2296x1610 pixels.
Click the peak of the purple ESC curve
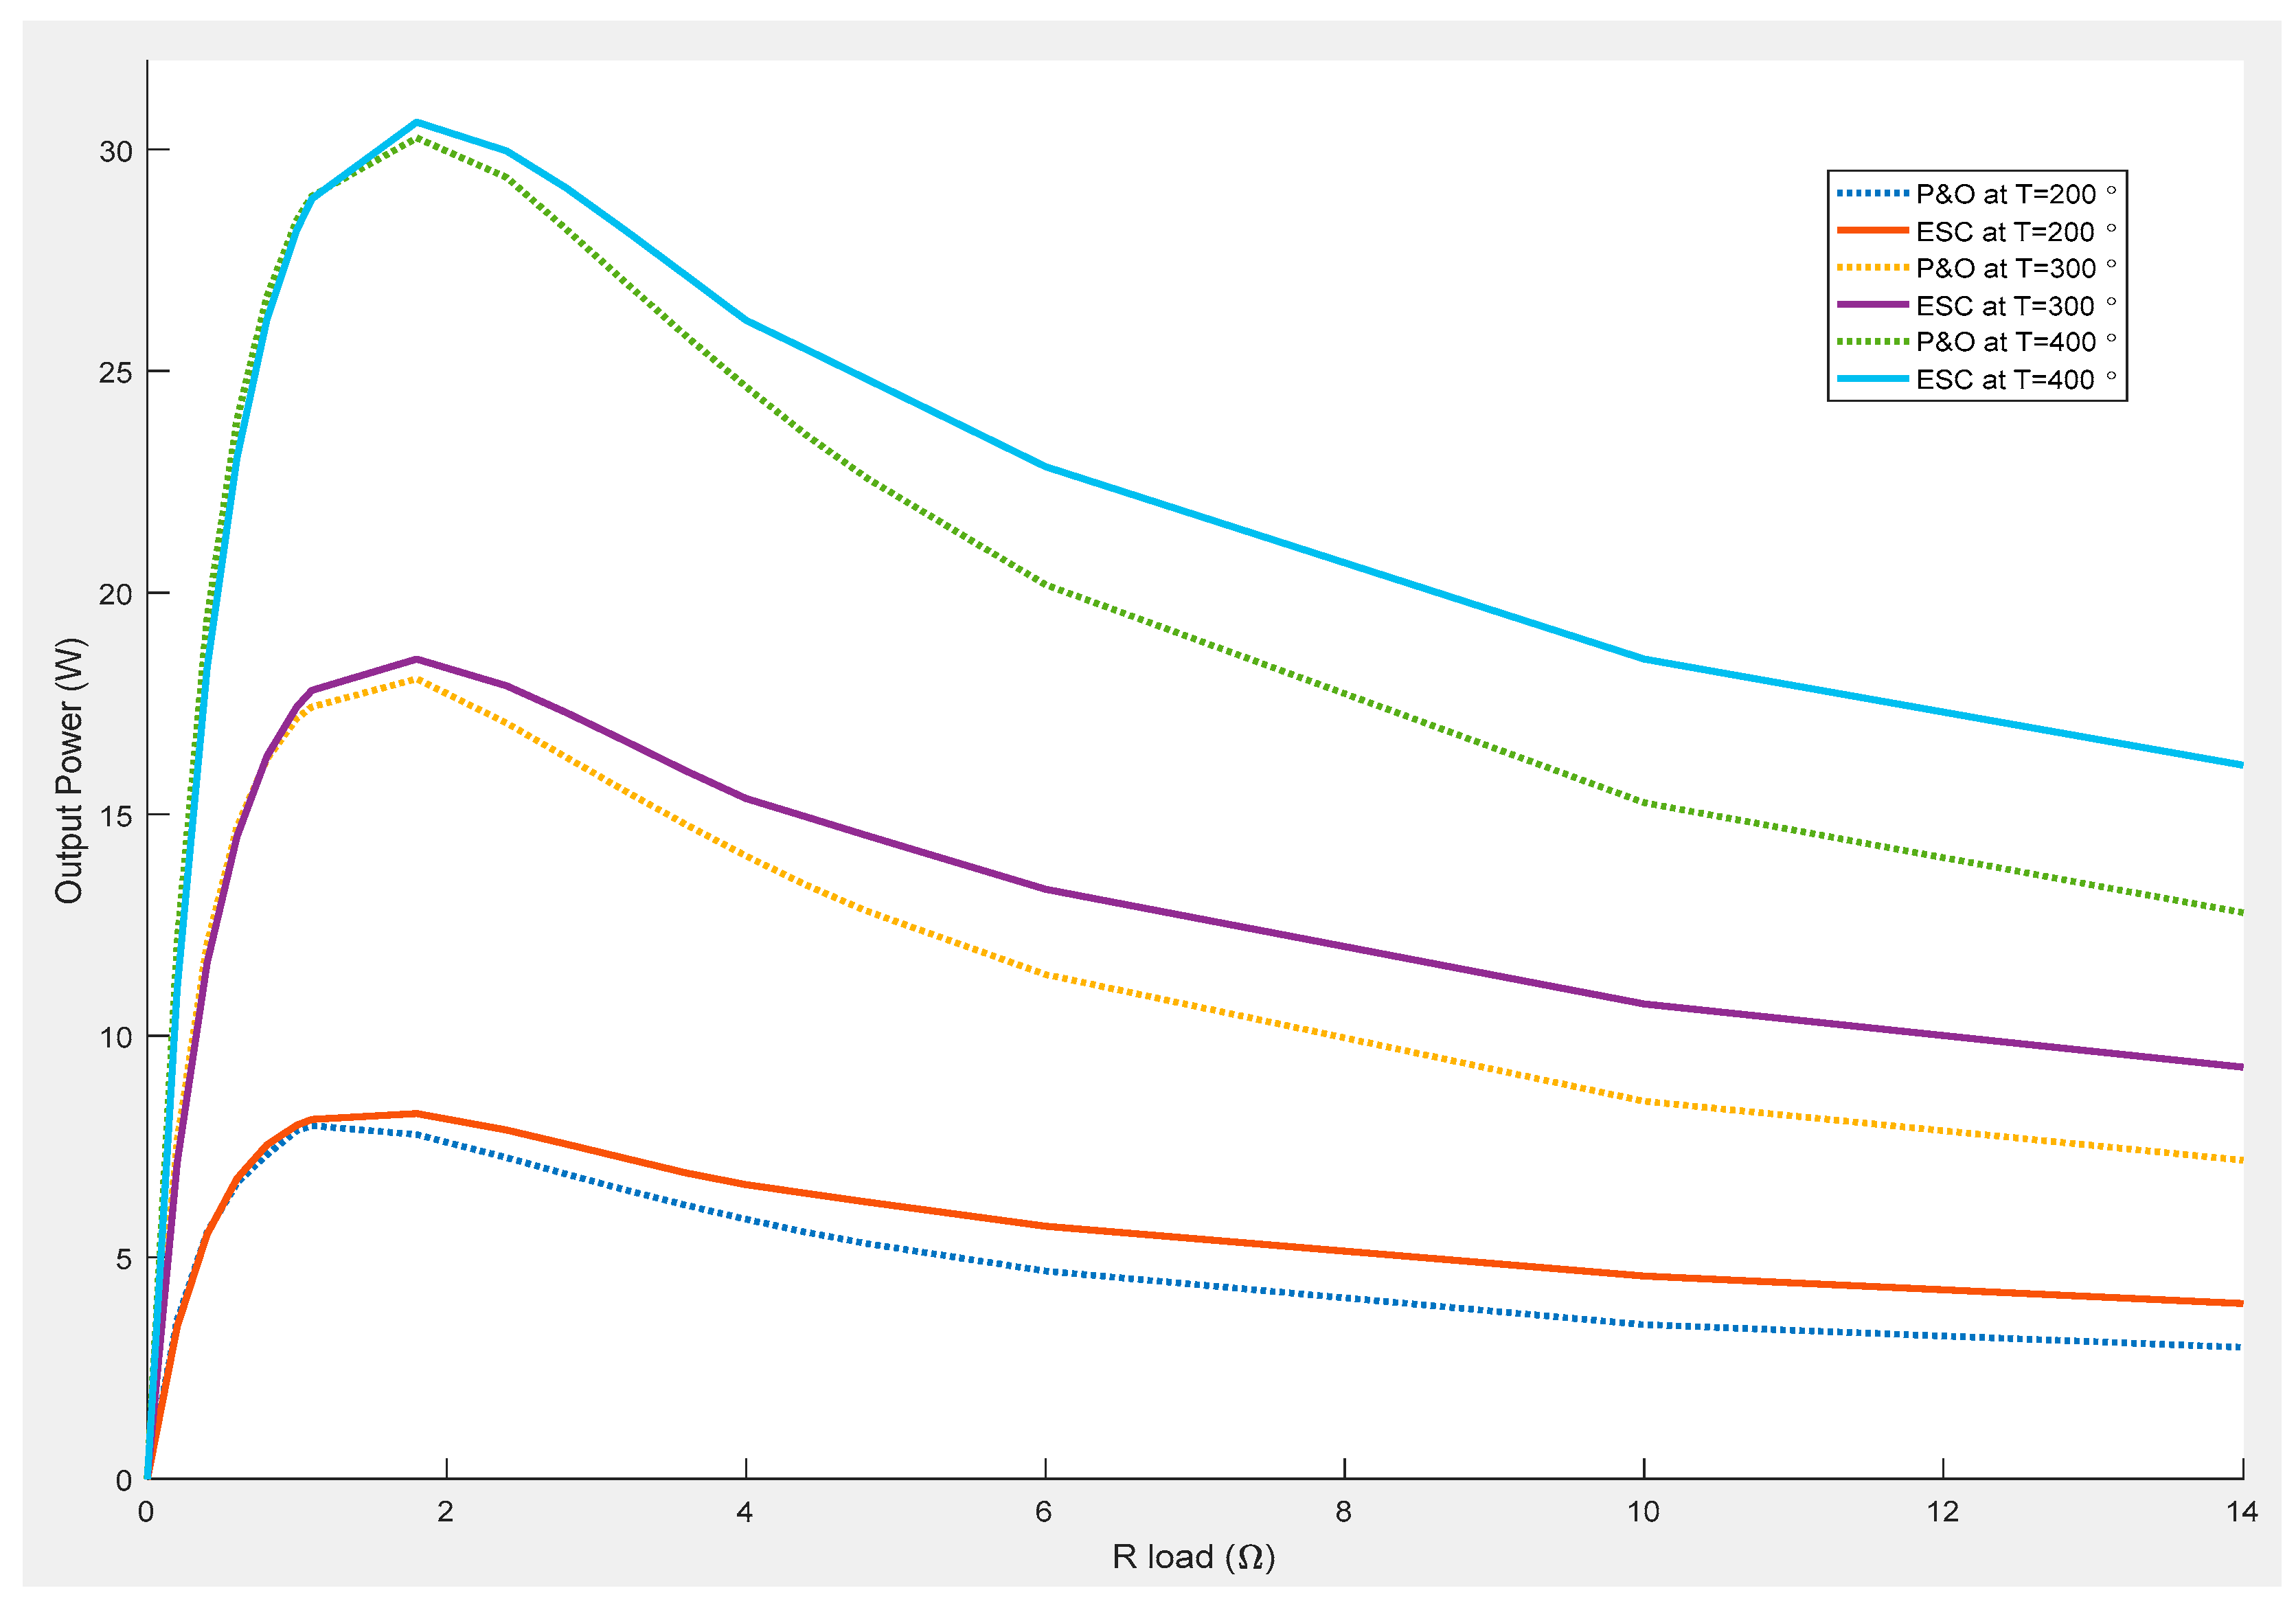click(x=416, y=659)
